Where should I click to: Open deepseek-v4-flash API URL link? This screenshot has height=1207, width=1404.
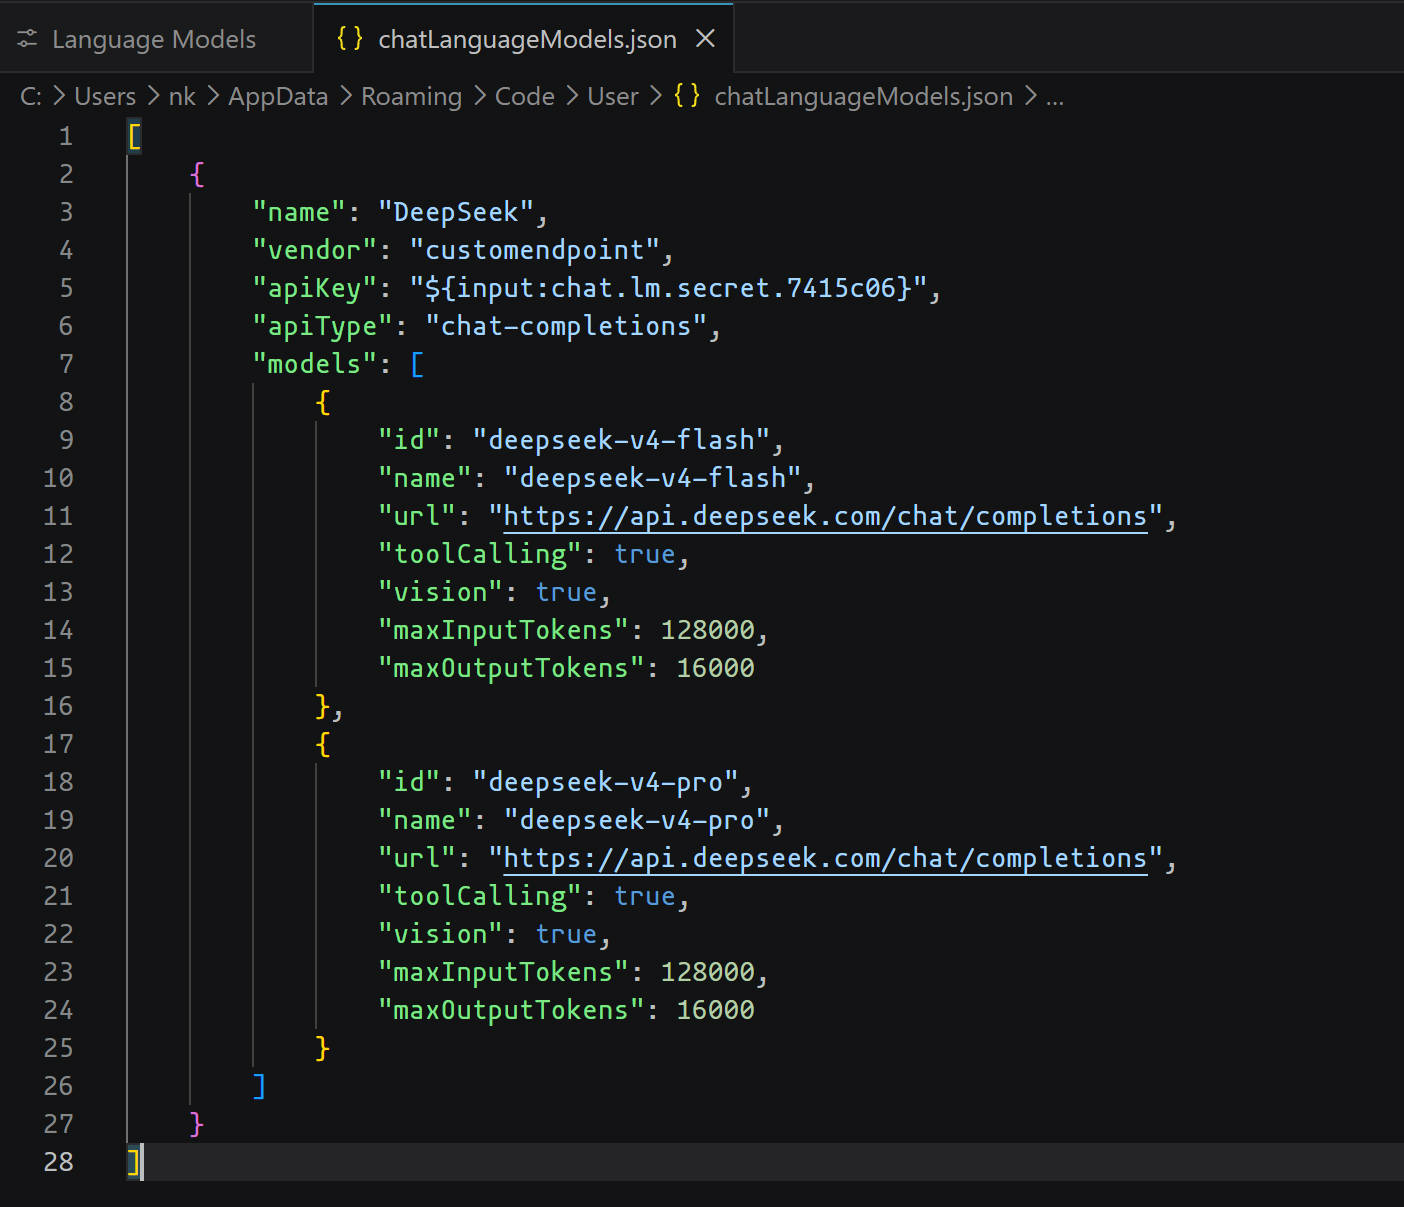pyautogui.click(x=825, y=516)
